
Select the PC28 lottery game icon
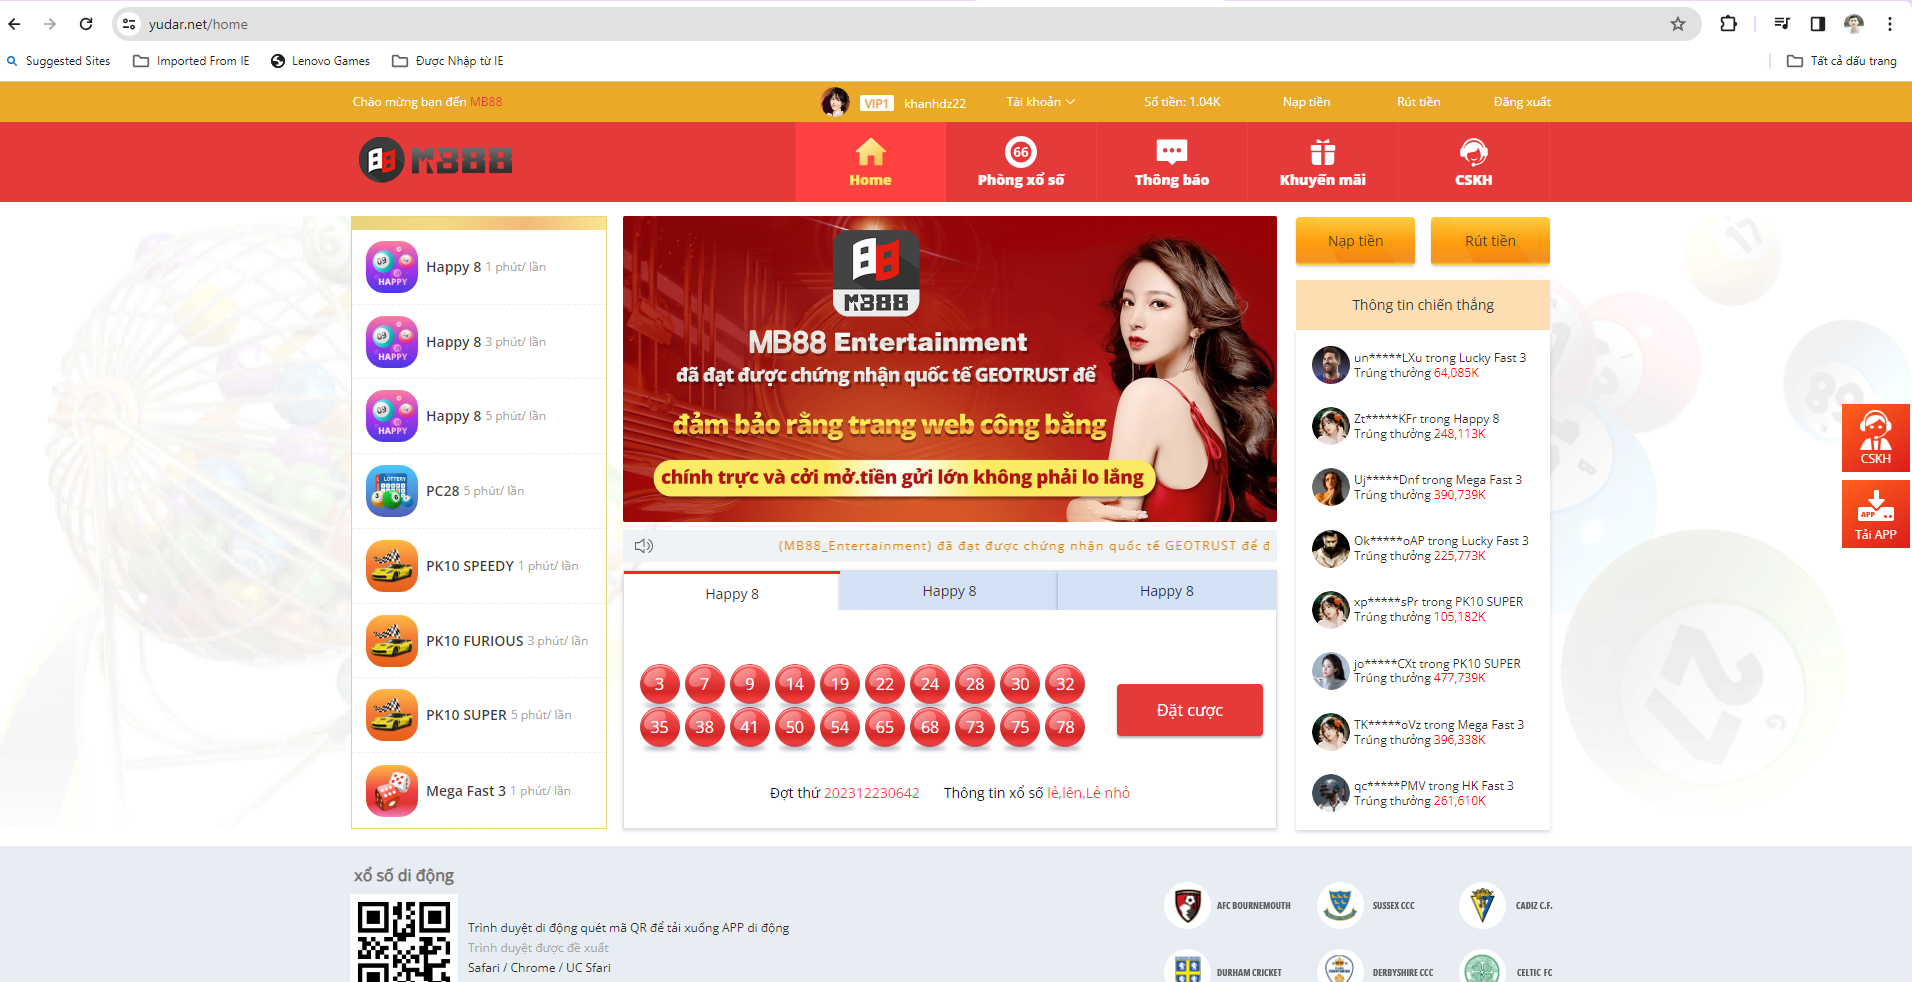(x=392, y=491)
